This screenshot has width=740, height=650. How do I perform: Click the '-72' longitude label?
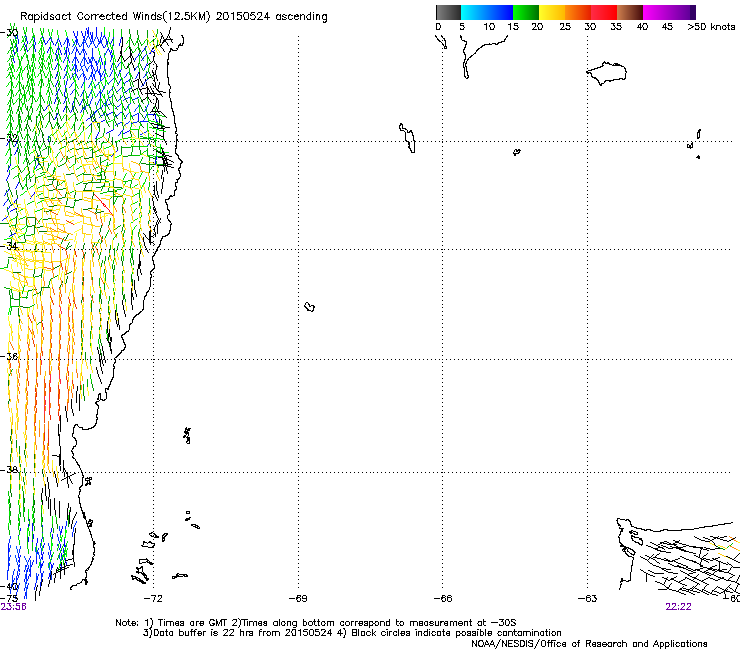pyautogui.click(x=153, y=599)
